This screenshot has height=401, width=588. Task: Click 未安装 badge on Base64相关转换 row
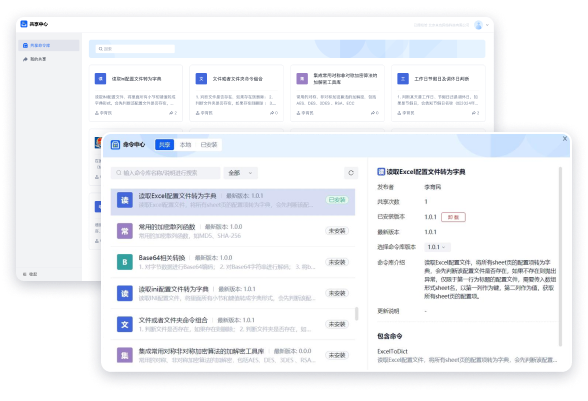pyautogui.click(x=337, y=262)
